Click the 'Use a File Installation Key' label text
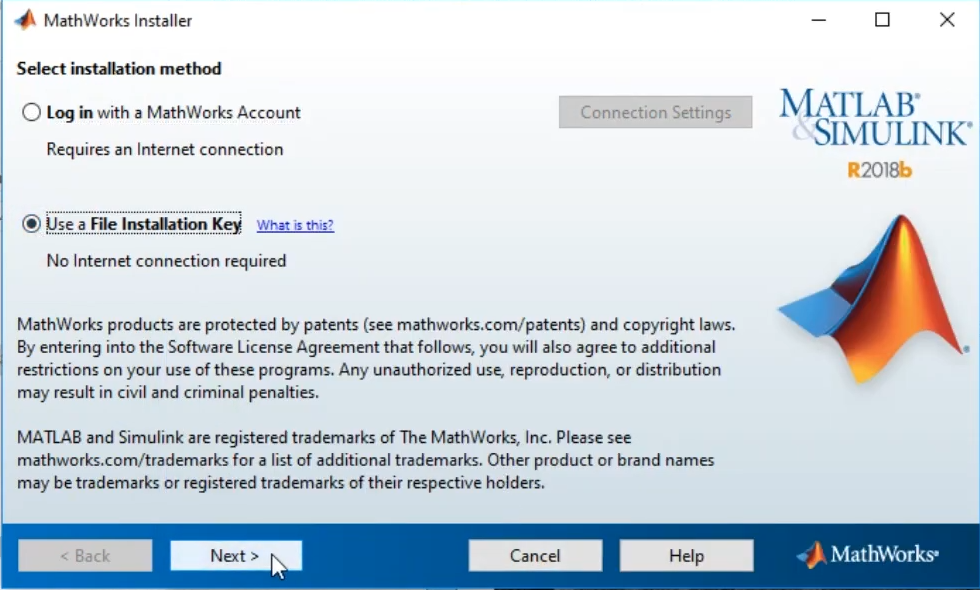Viewport: 980px width, 590px height. point(144,224)
